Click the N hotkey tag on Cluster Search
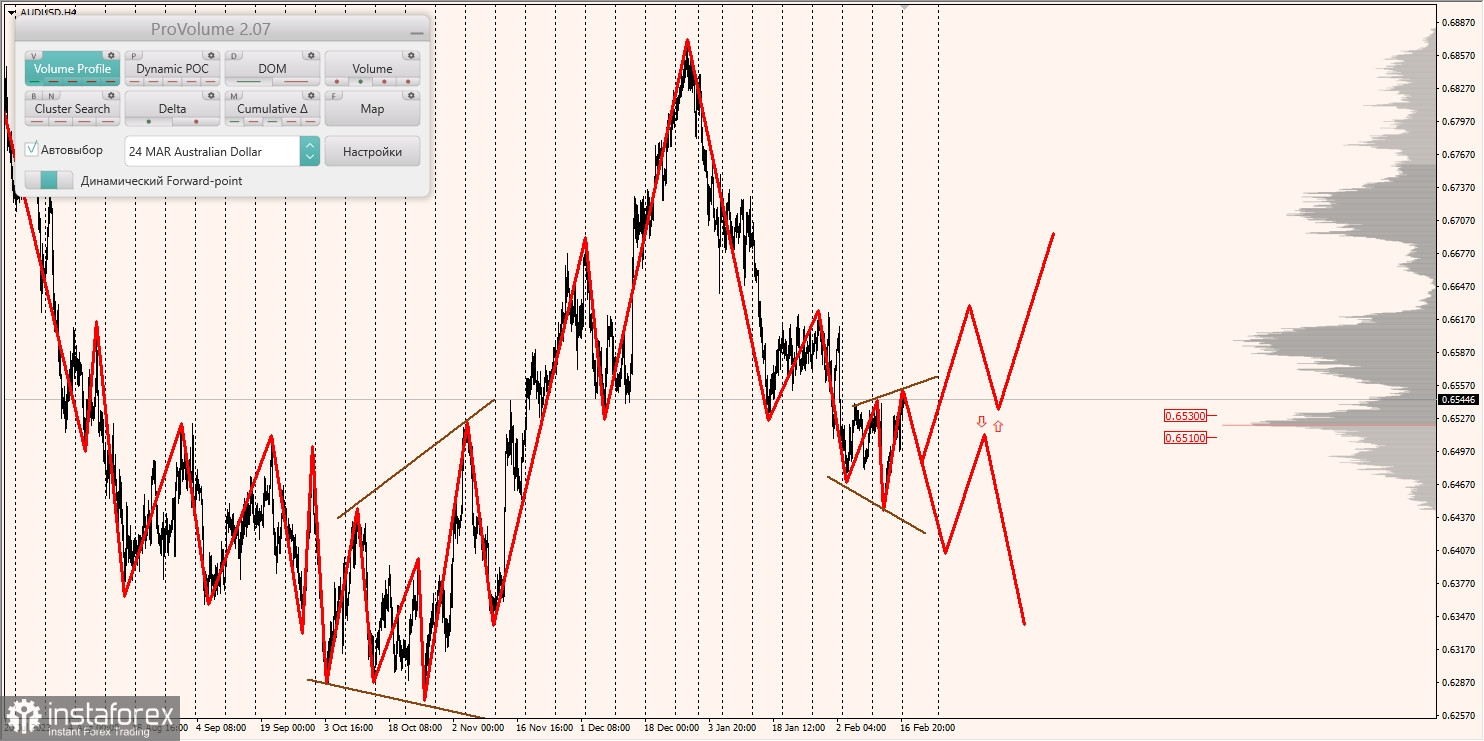The image size is (1484, 741). click(x=51, y=96)
